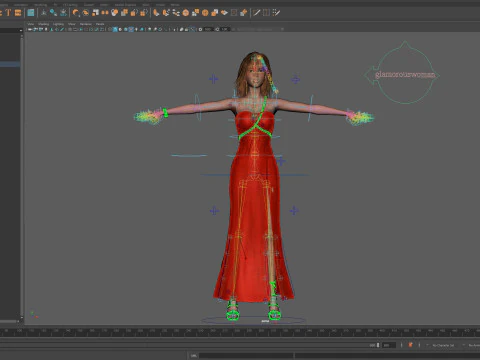Select the blue cross control right of the knees
Screen dimensions: 480x360
[294, 210]
